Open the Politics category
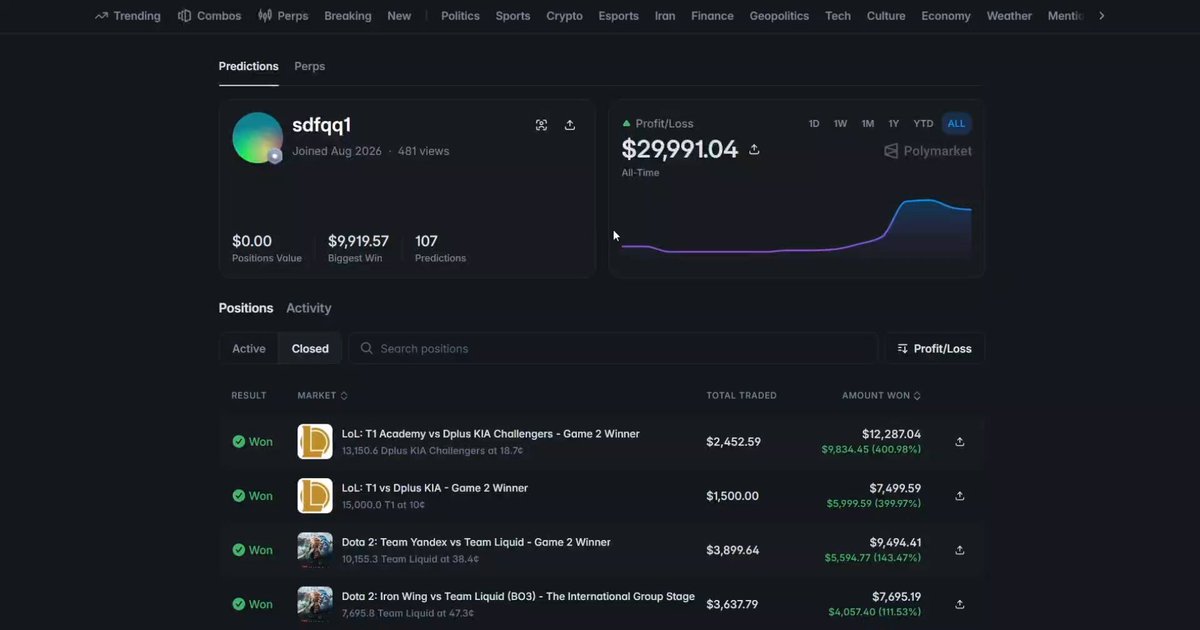This screenshot has width=1200, height=630. [460, 16]
